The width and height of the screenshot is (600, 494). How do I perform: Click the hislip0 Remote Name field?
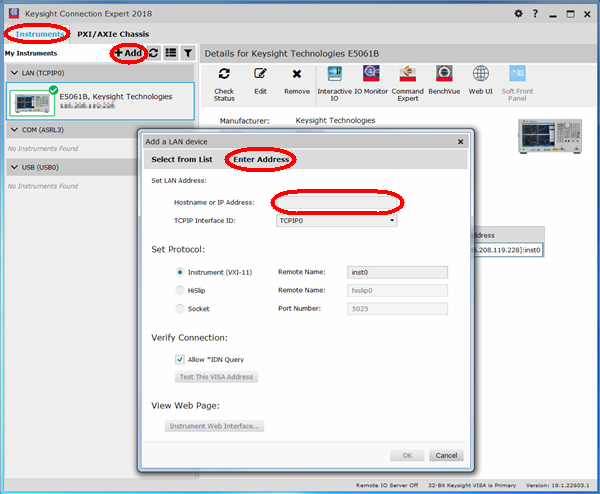tap(397, 290)
